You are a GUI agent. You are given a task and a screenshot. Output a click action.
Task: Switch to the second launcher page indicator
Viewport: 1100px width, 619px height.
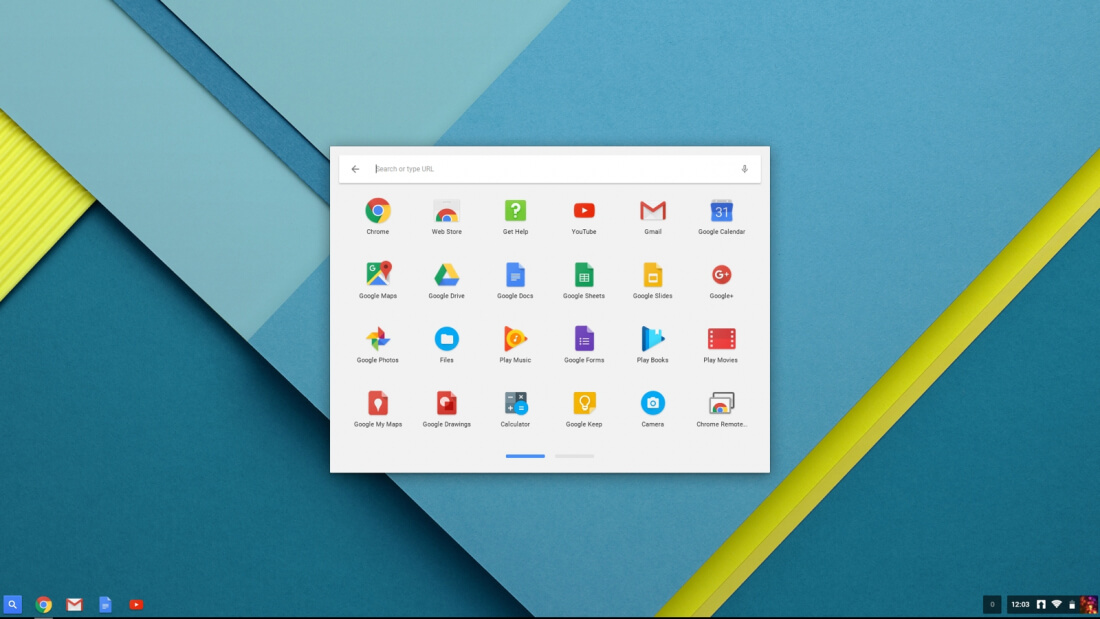coord(575,456)
